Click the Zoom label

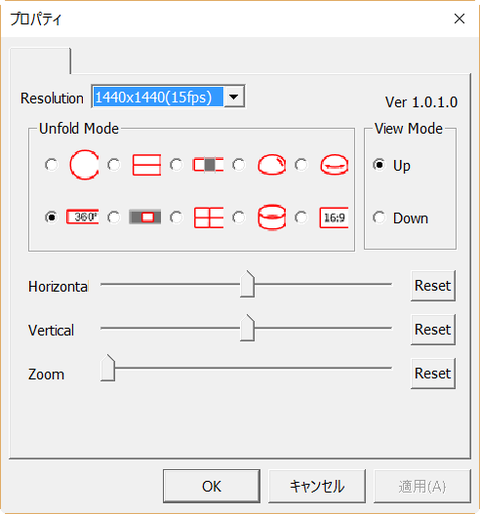point(46,374)
